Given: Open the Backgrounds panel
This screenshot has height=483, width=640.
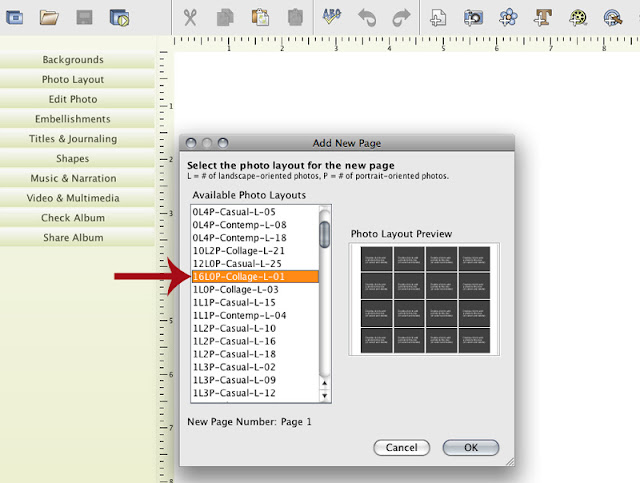Looking at the screenshot, I should [77, 60].
